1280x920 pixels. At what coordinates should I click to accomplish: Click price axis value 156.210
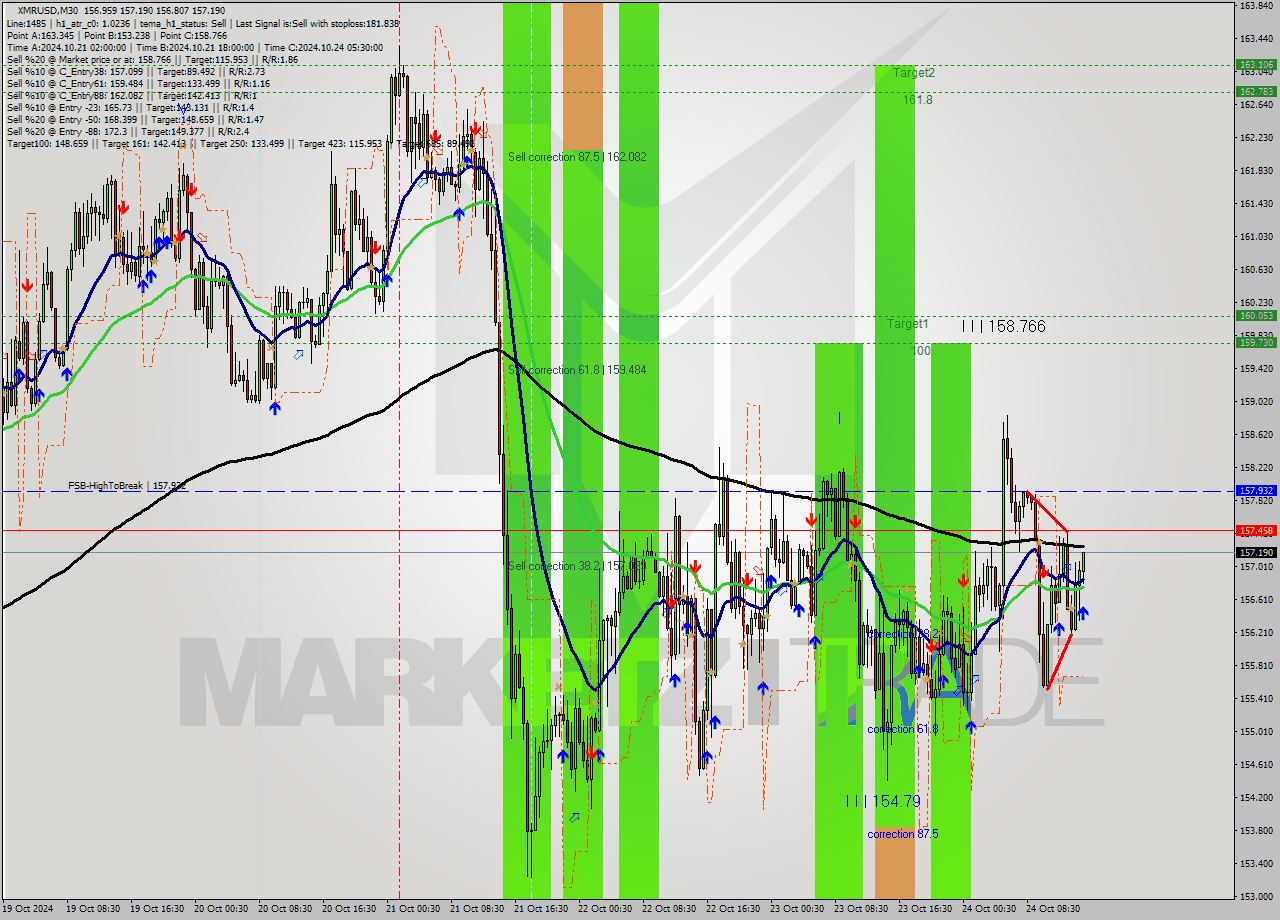click(1256, 632)
